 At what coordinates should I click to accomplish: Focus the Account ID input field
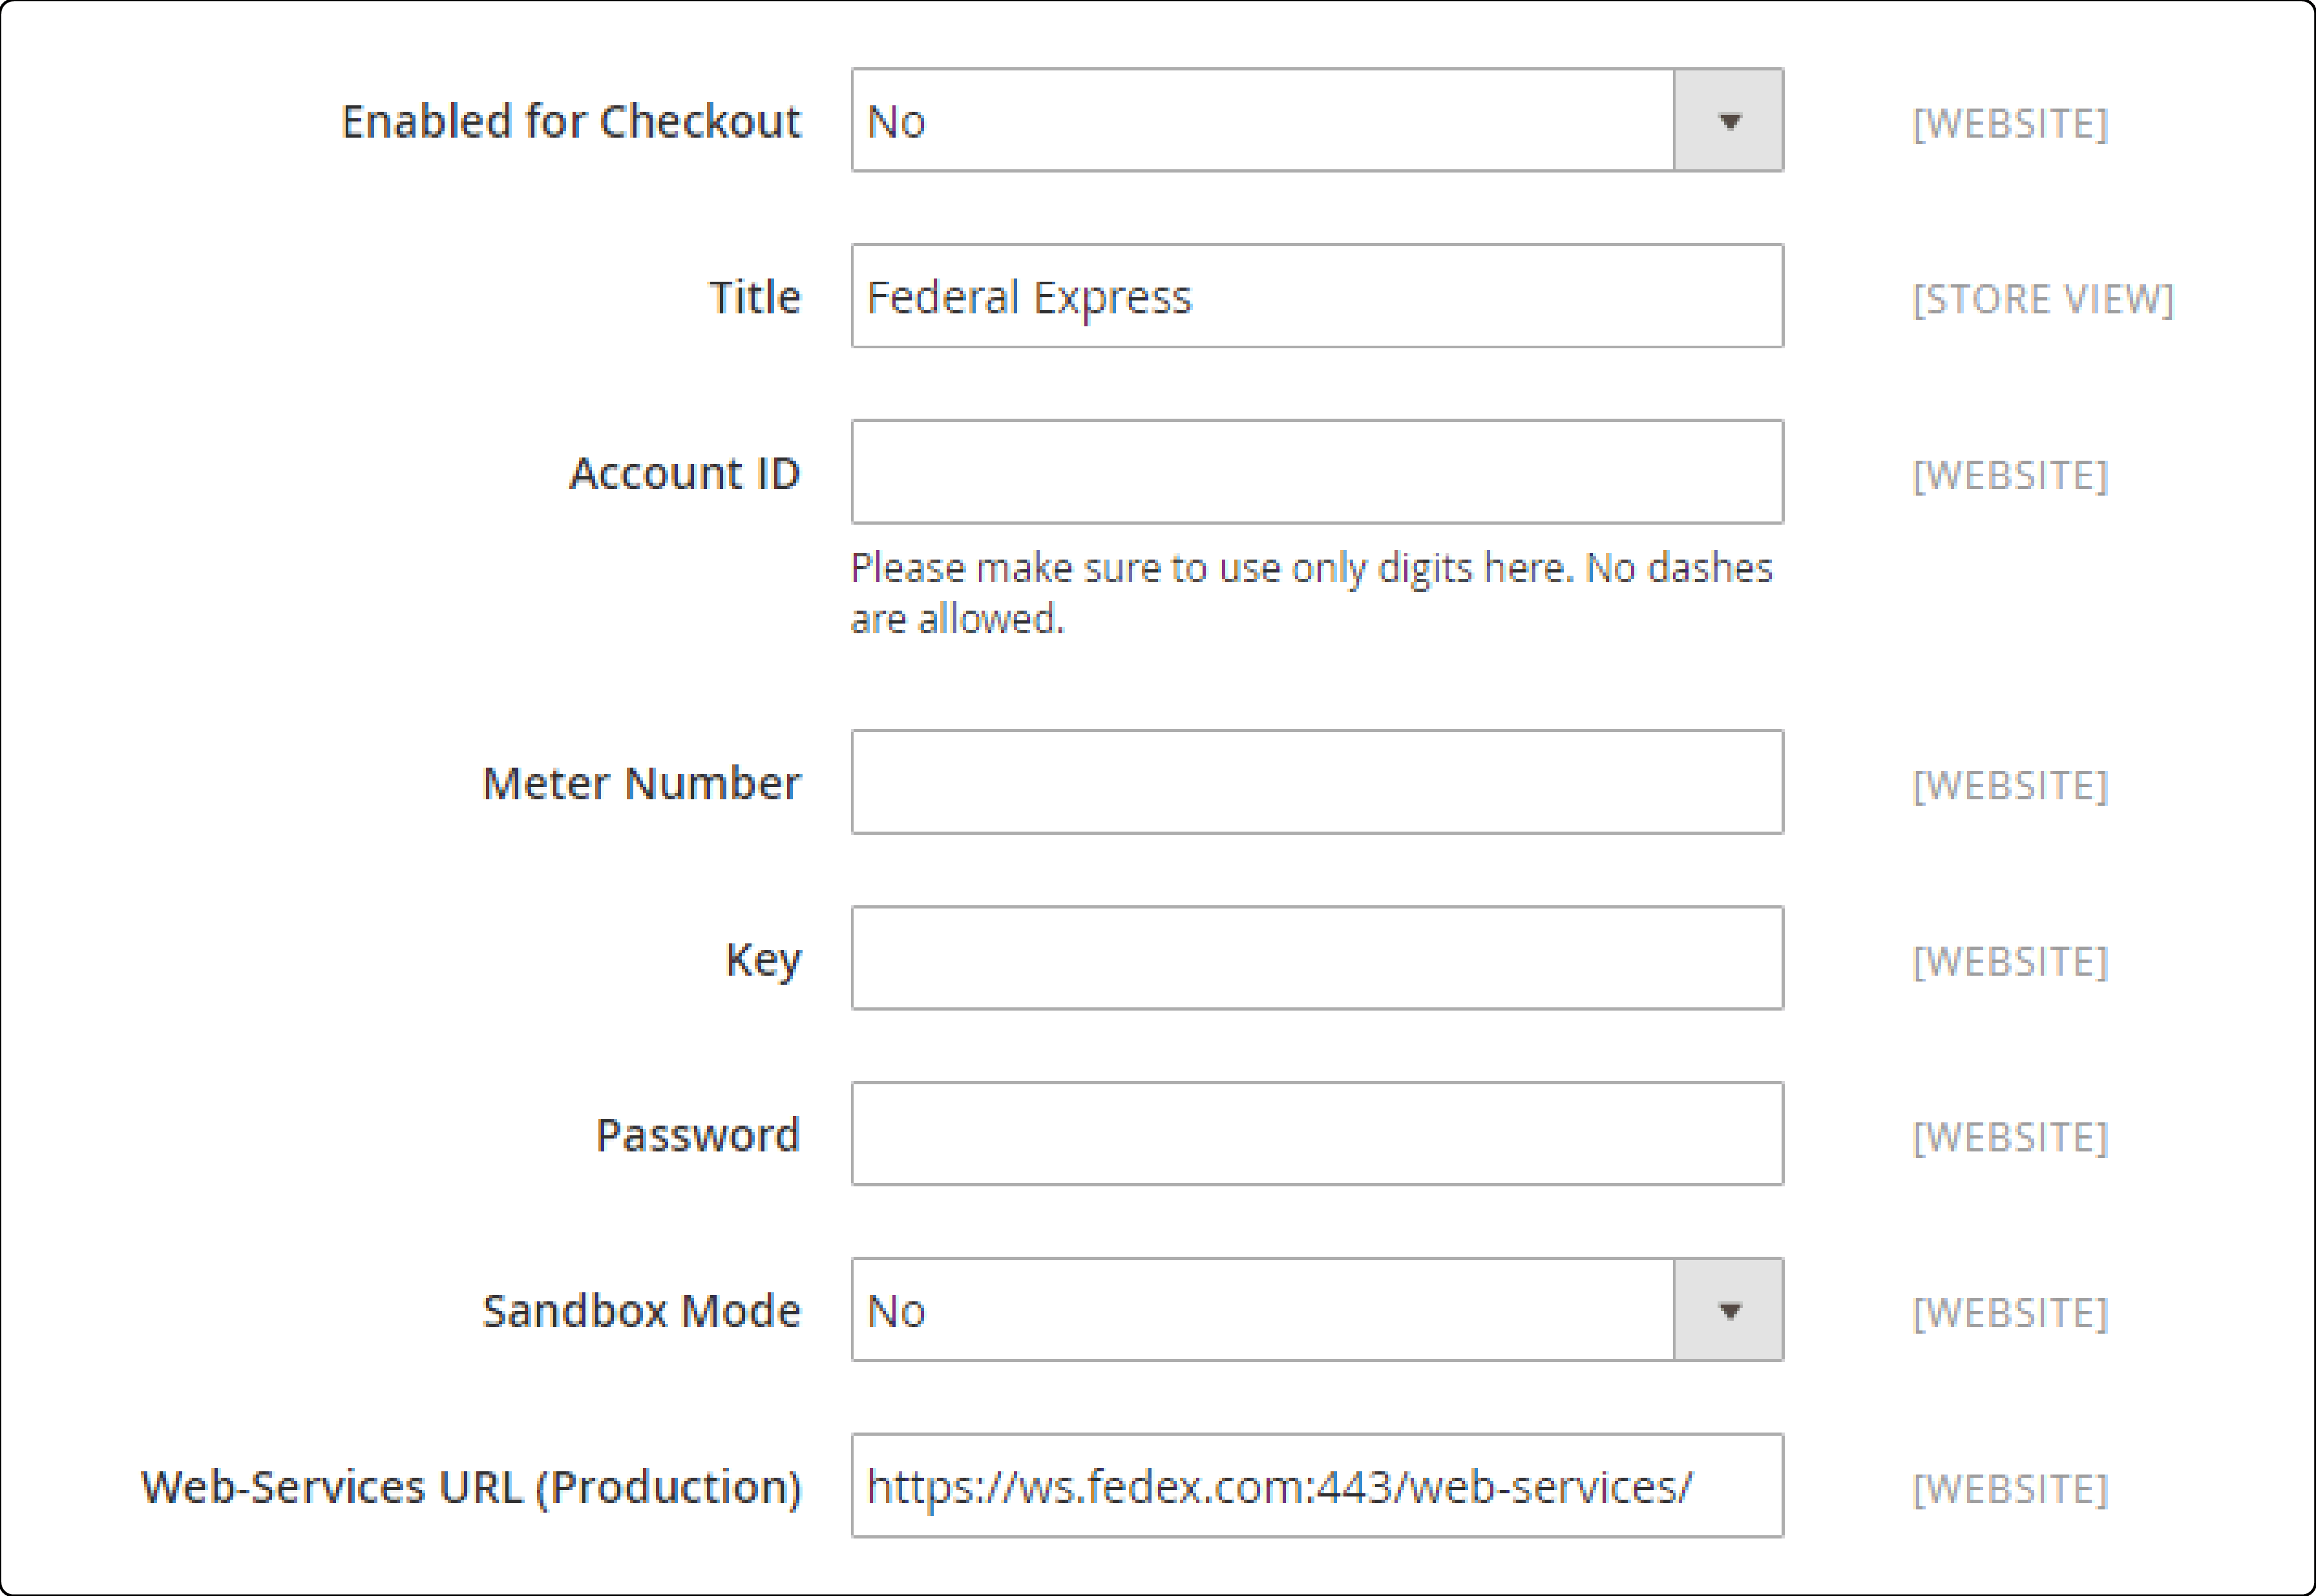point(1317,472)
